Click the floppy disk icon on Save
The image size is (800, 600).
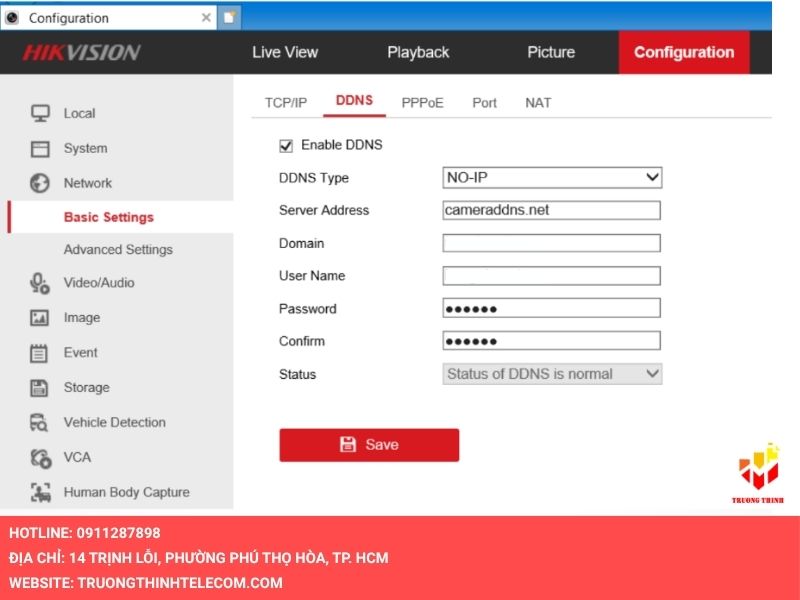point(348,444)
